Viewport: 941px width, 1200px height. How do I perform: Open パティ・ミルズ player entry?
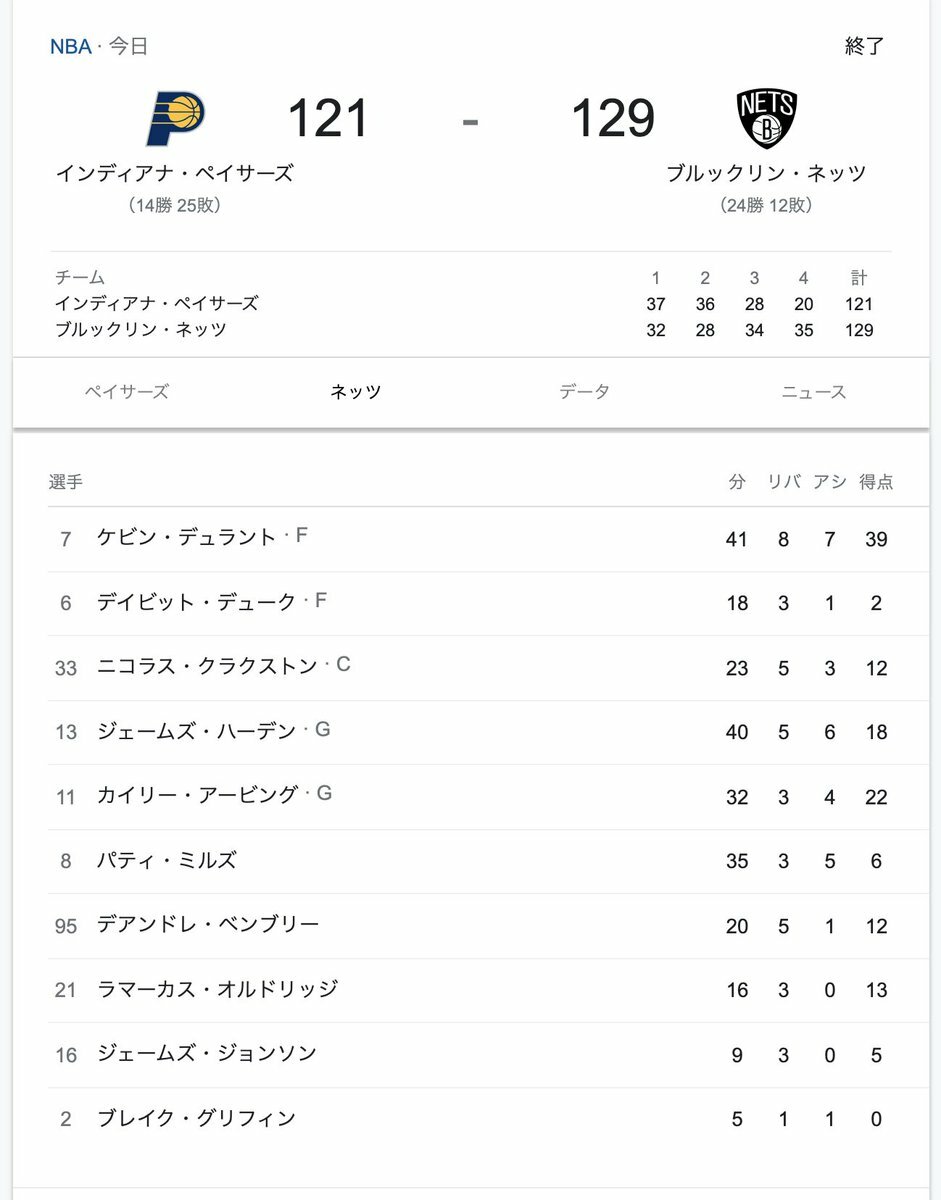pyautogui.click(x=488, y=861)
